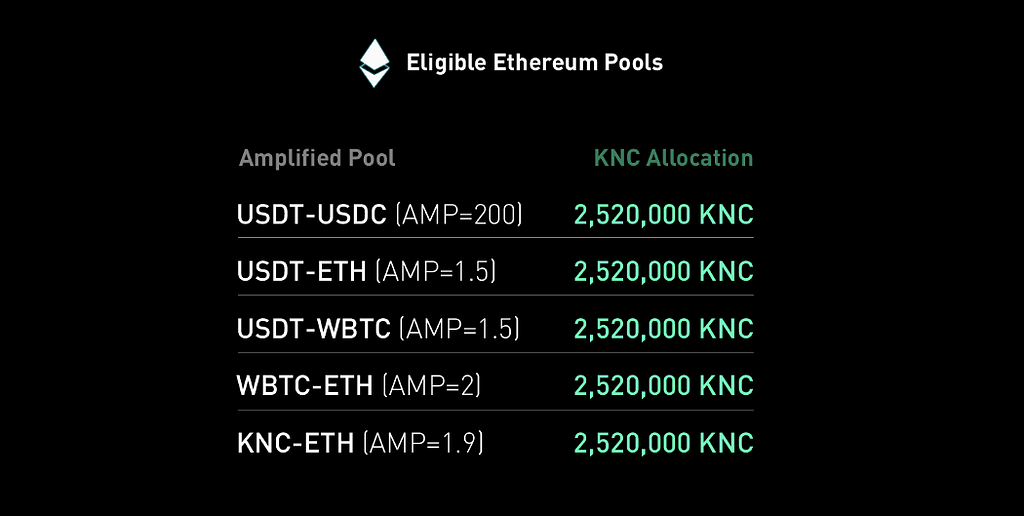The image size is (1024, 516).
Task: Click the AMP=2 label
Action: [x=429, y=386]
